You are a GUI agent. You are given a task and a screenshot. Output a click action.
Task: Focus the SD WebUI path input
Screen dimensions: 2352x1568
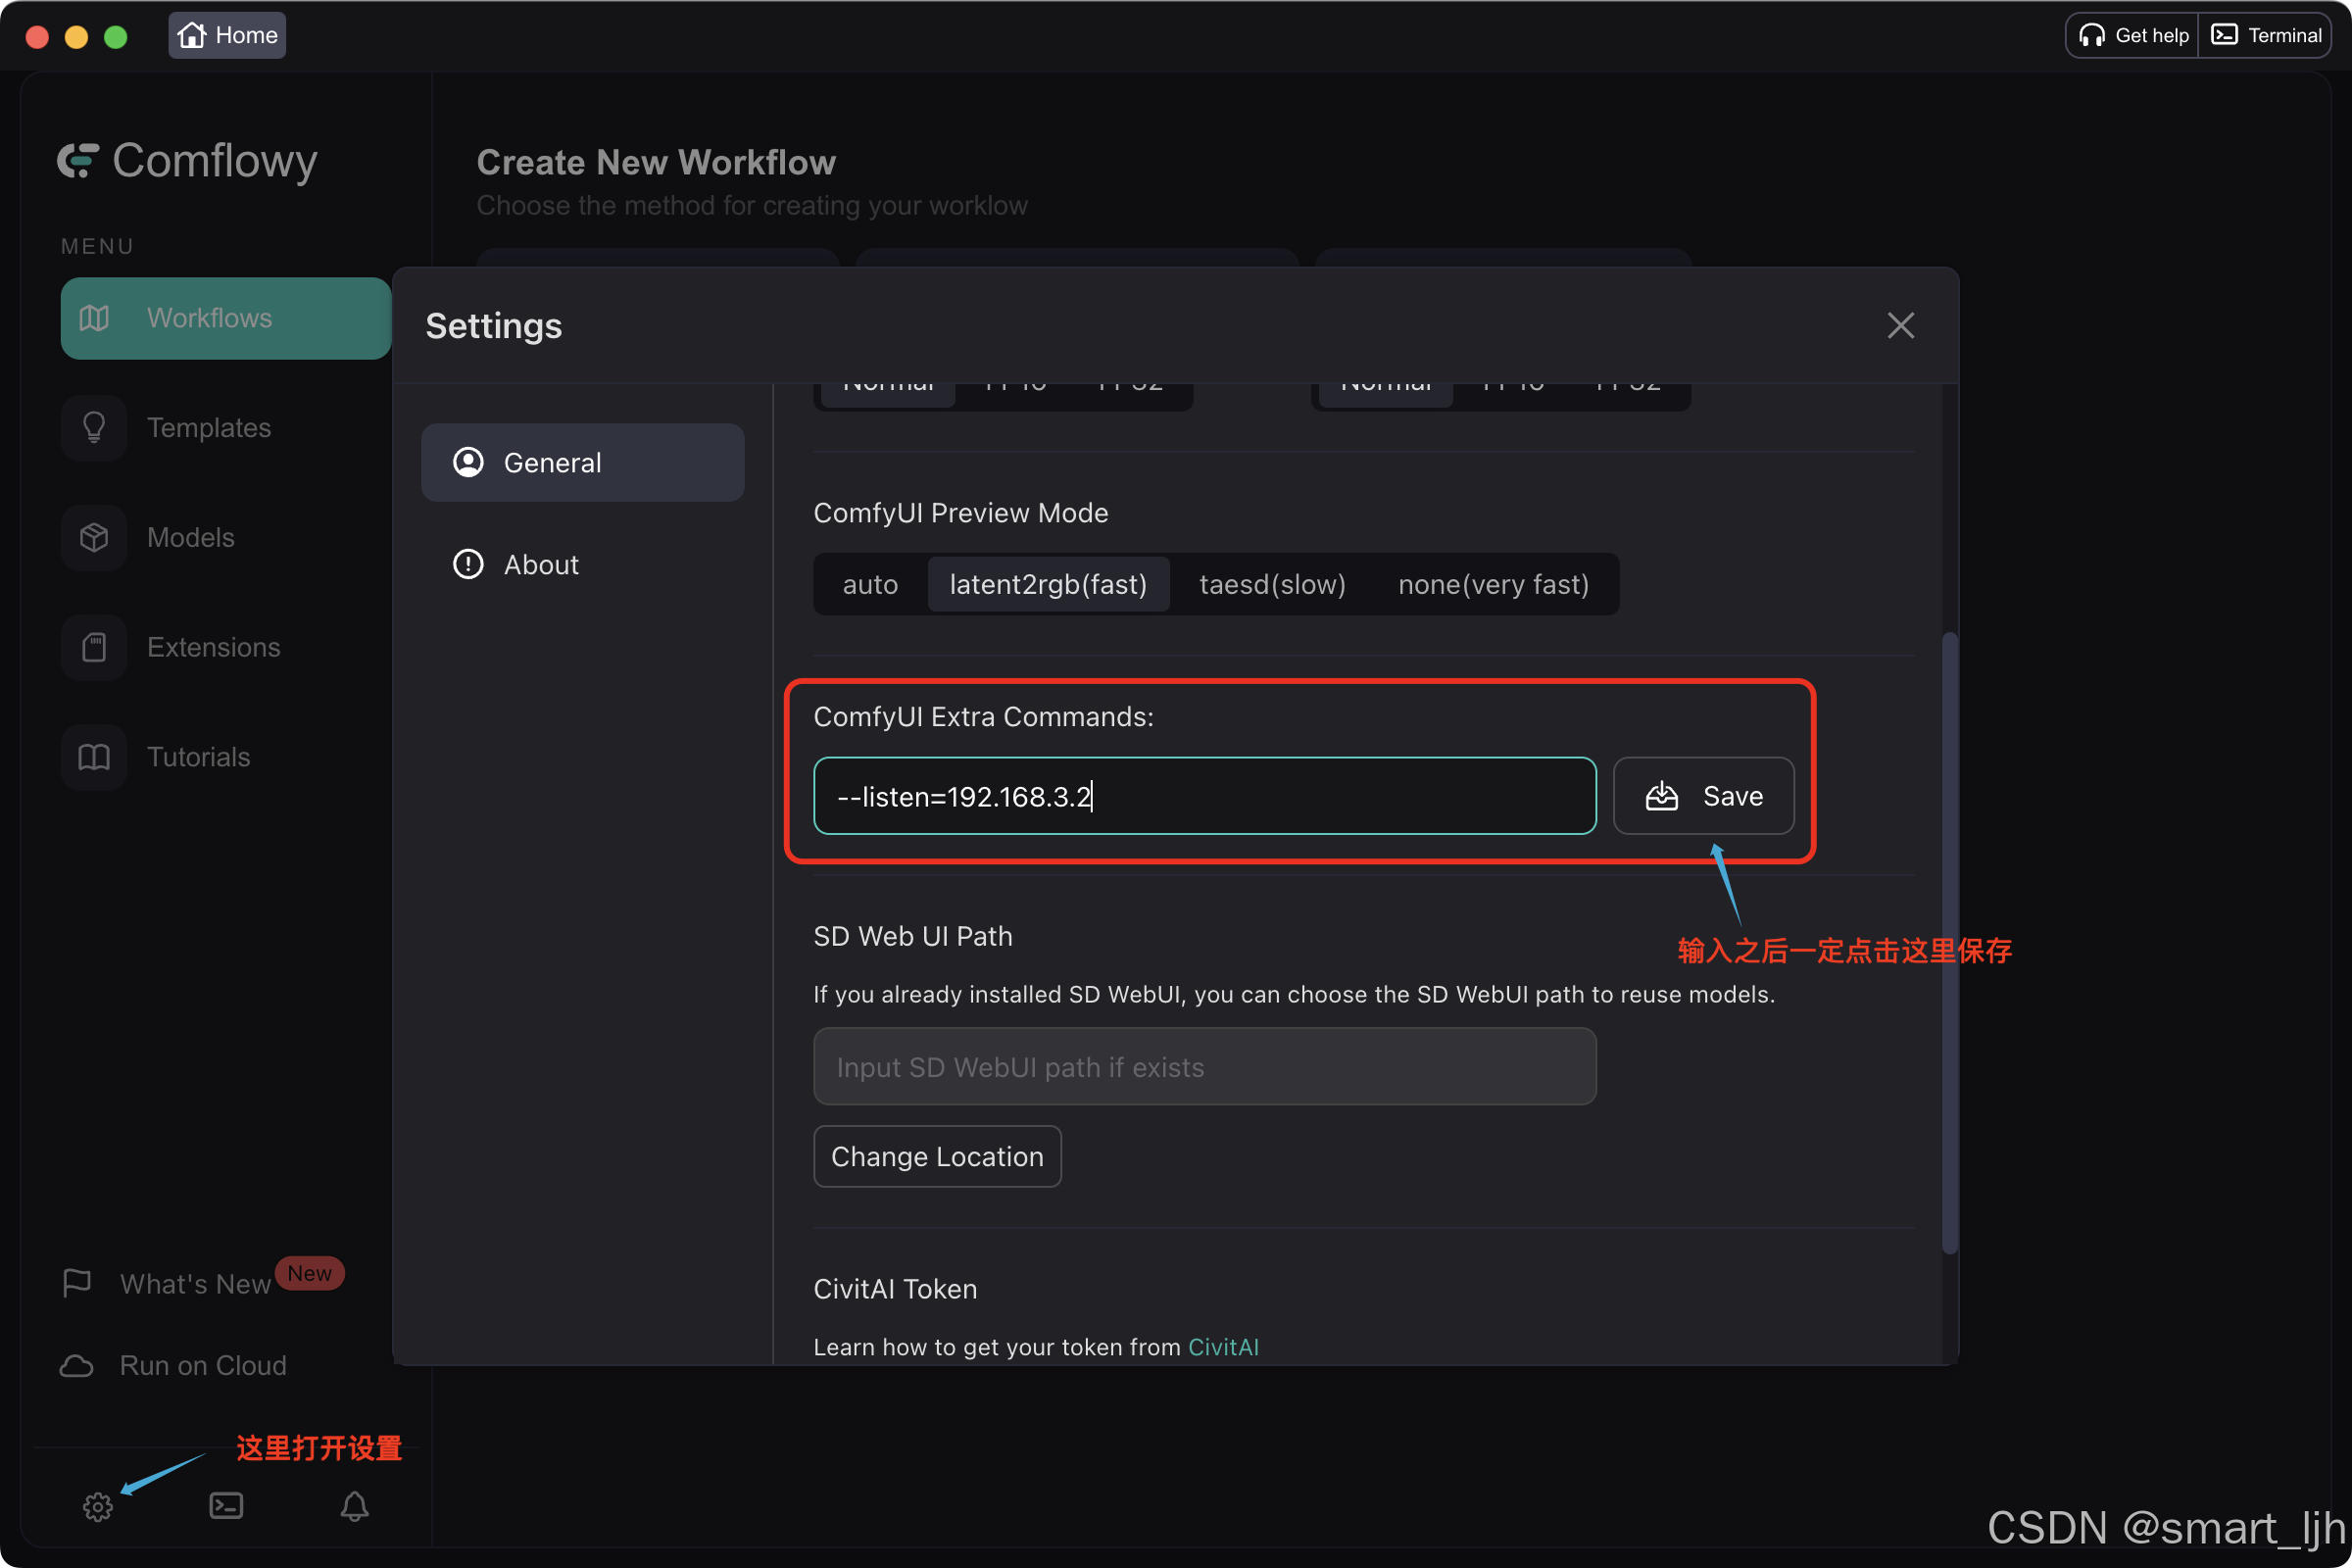[1204, 1066]
